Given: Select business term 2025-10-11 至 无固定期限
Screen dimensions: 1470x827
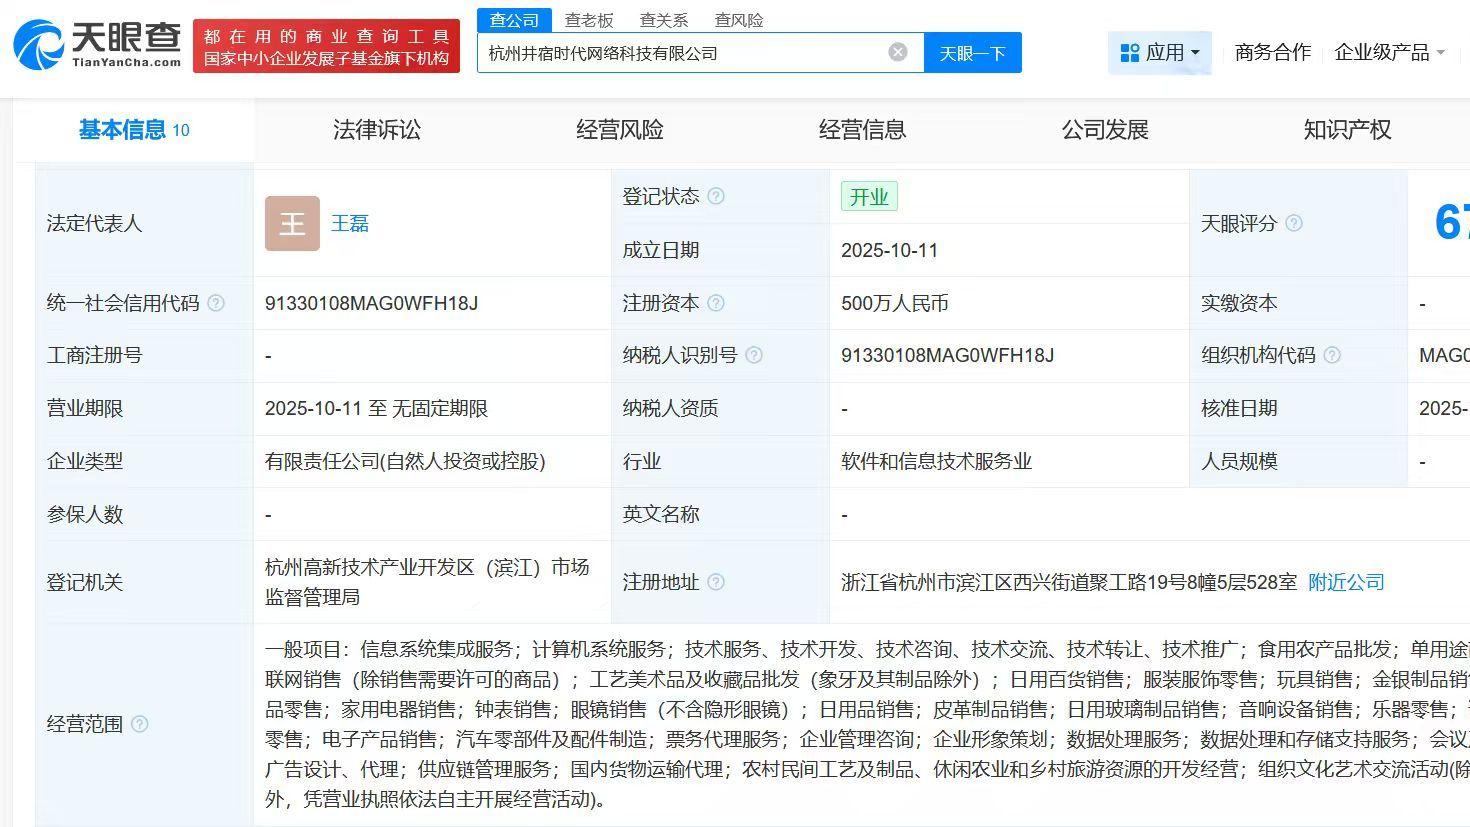Looking at the screenshot, I should pos(376,408).
